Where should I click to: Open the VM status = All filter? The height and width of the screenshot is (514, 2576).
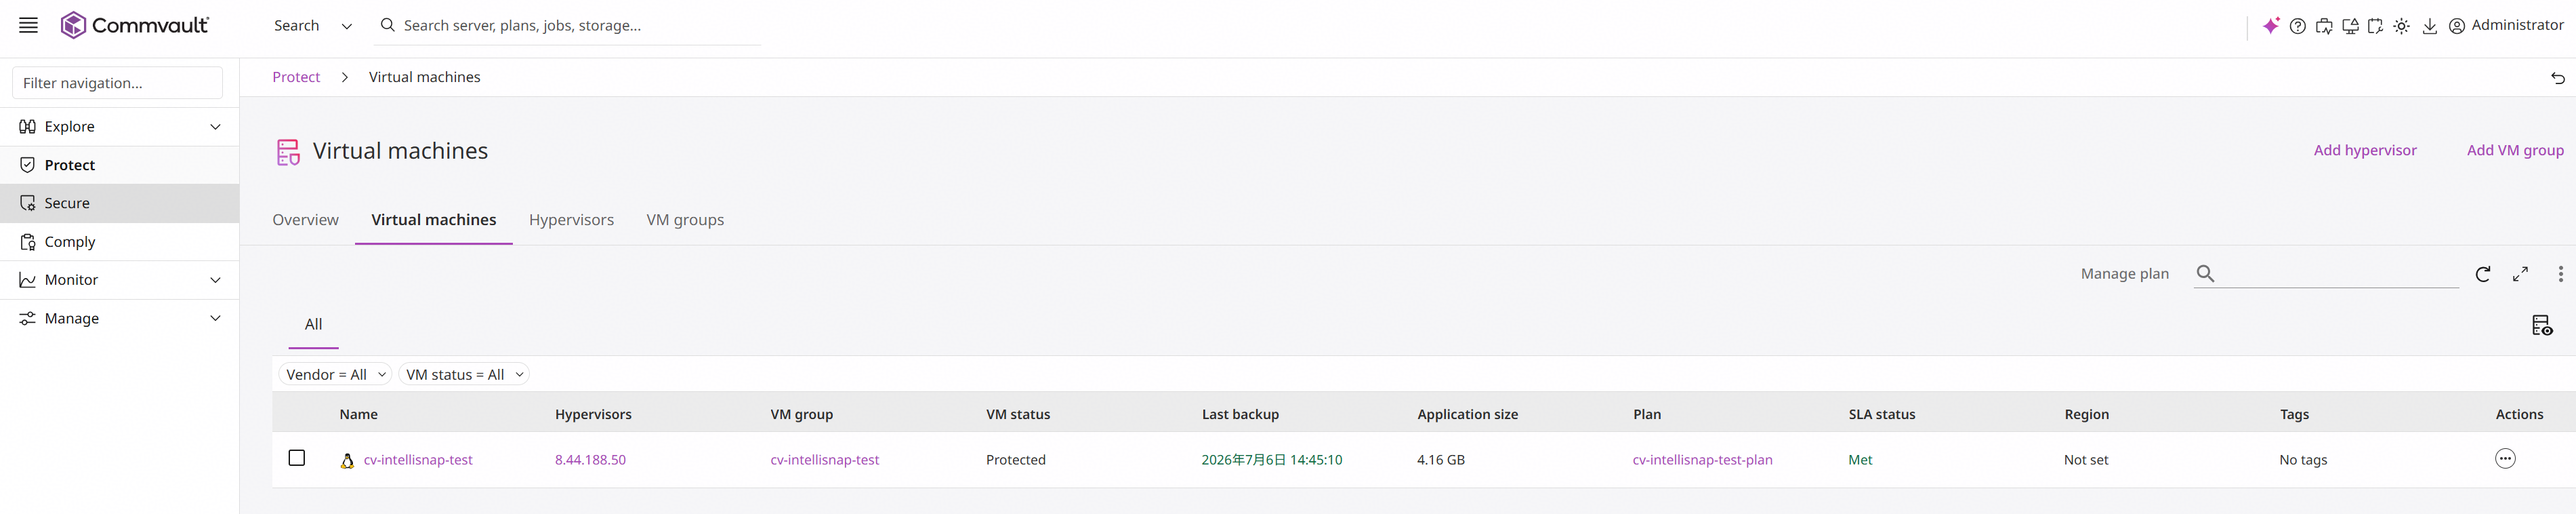(x=464, y=374)
